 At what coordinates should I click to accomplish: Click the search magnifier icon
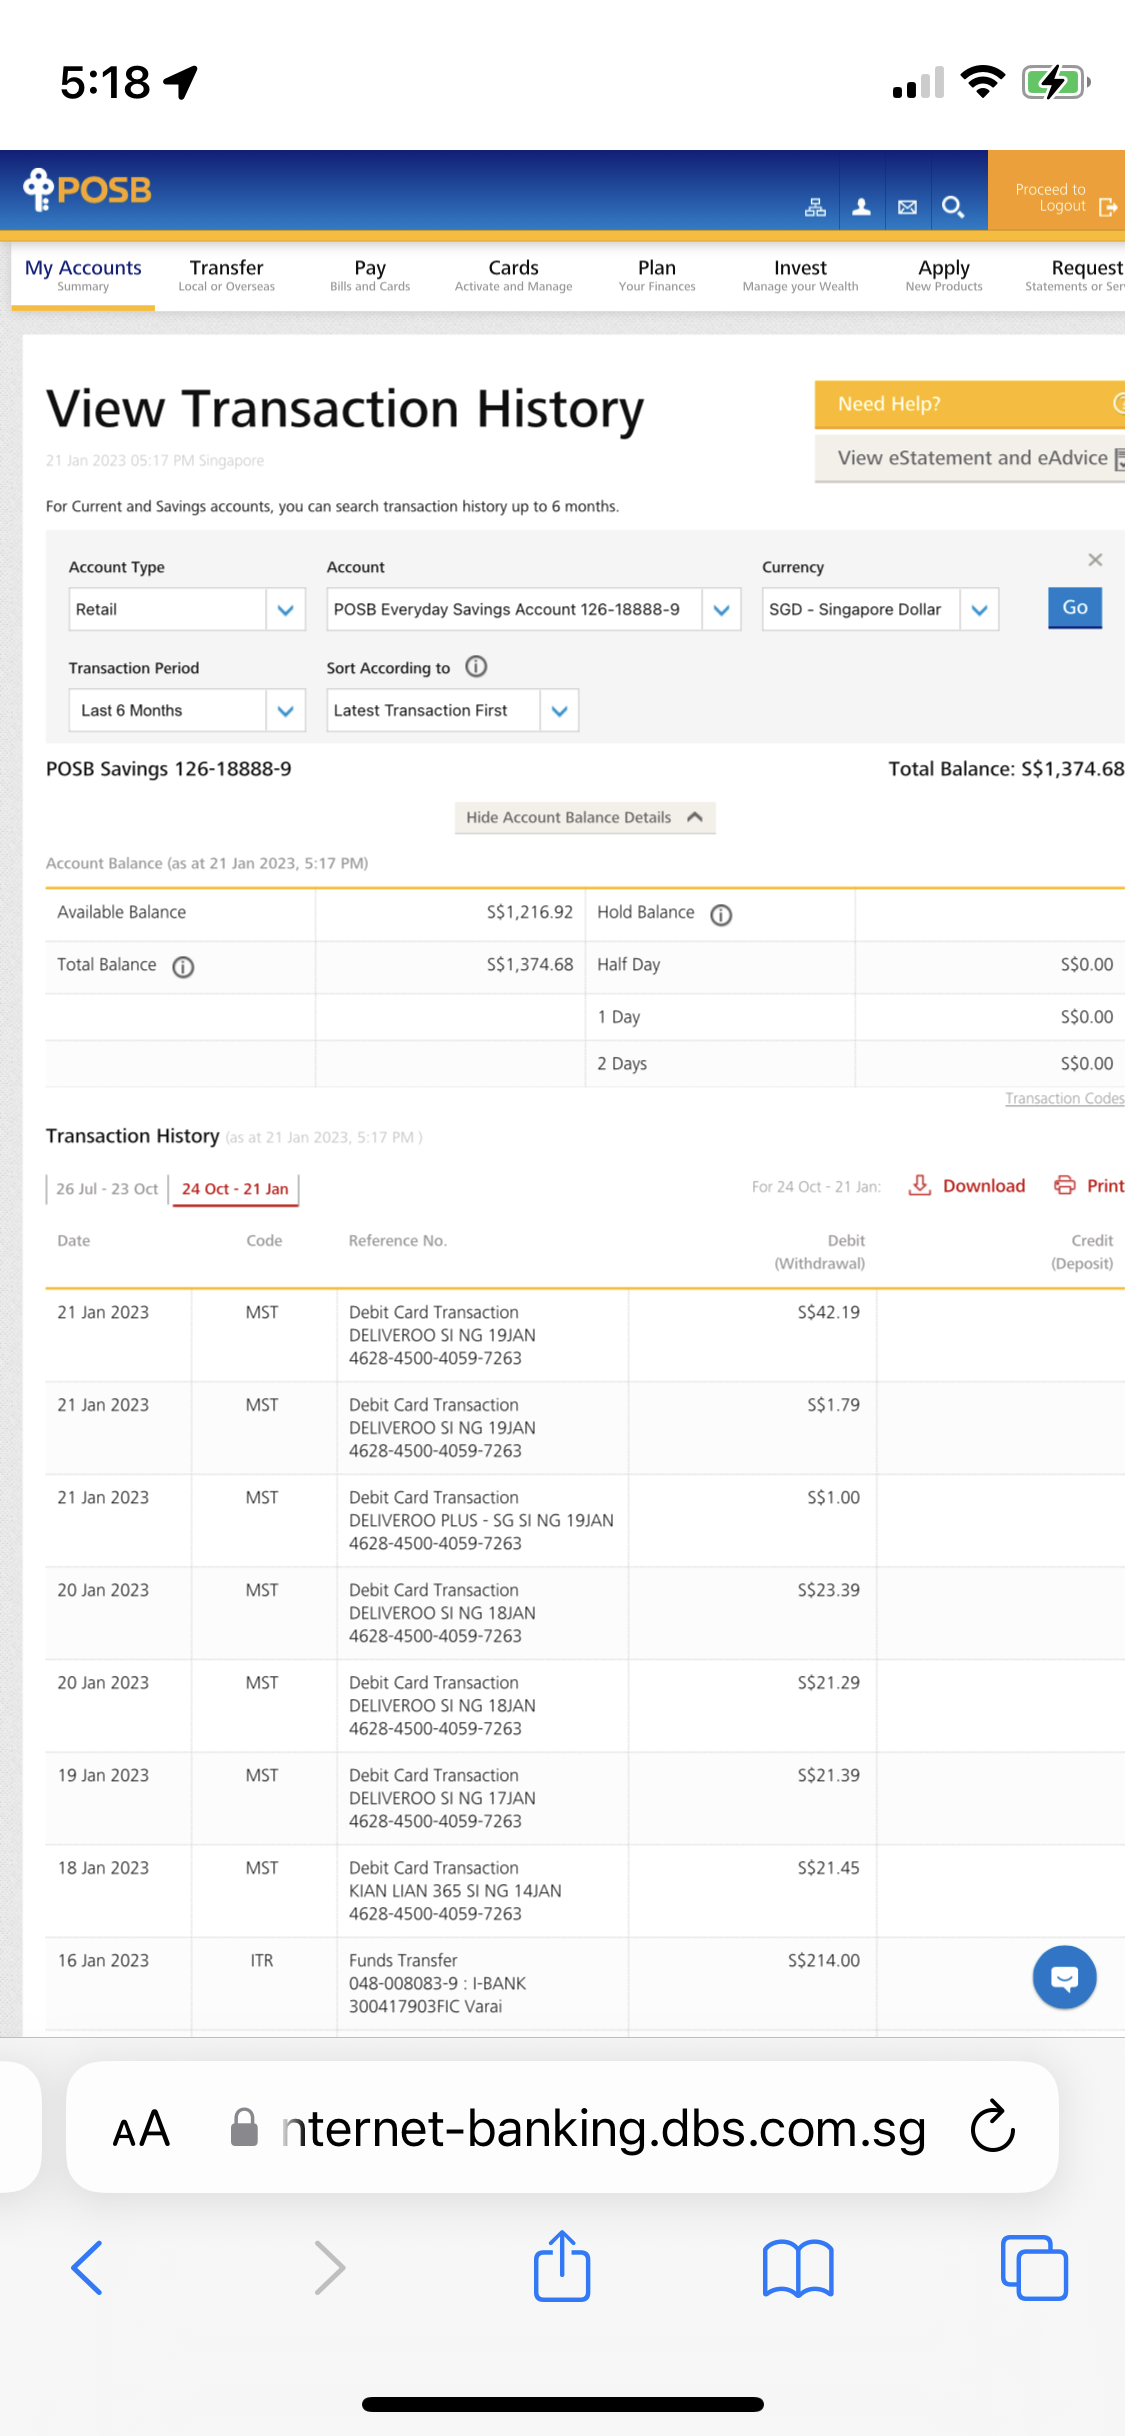(x=953, y=207)
